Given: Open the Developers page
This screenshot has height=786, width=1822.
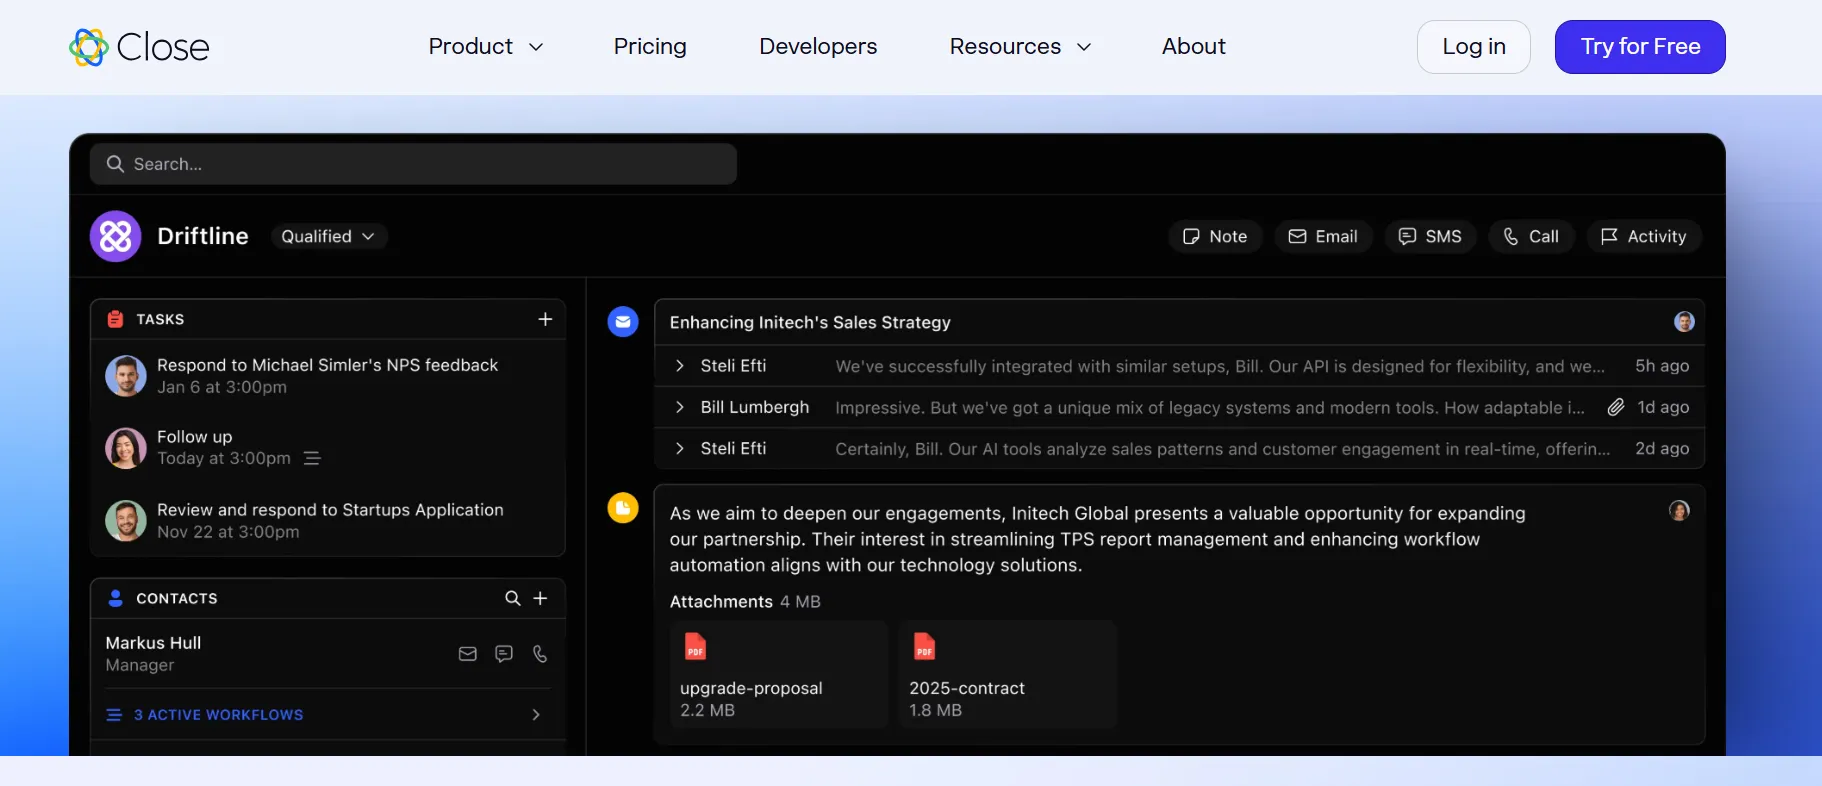Looking at the screenshot, I should point(818,47).
